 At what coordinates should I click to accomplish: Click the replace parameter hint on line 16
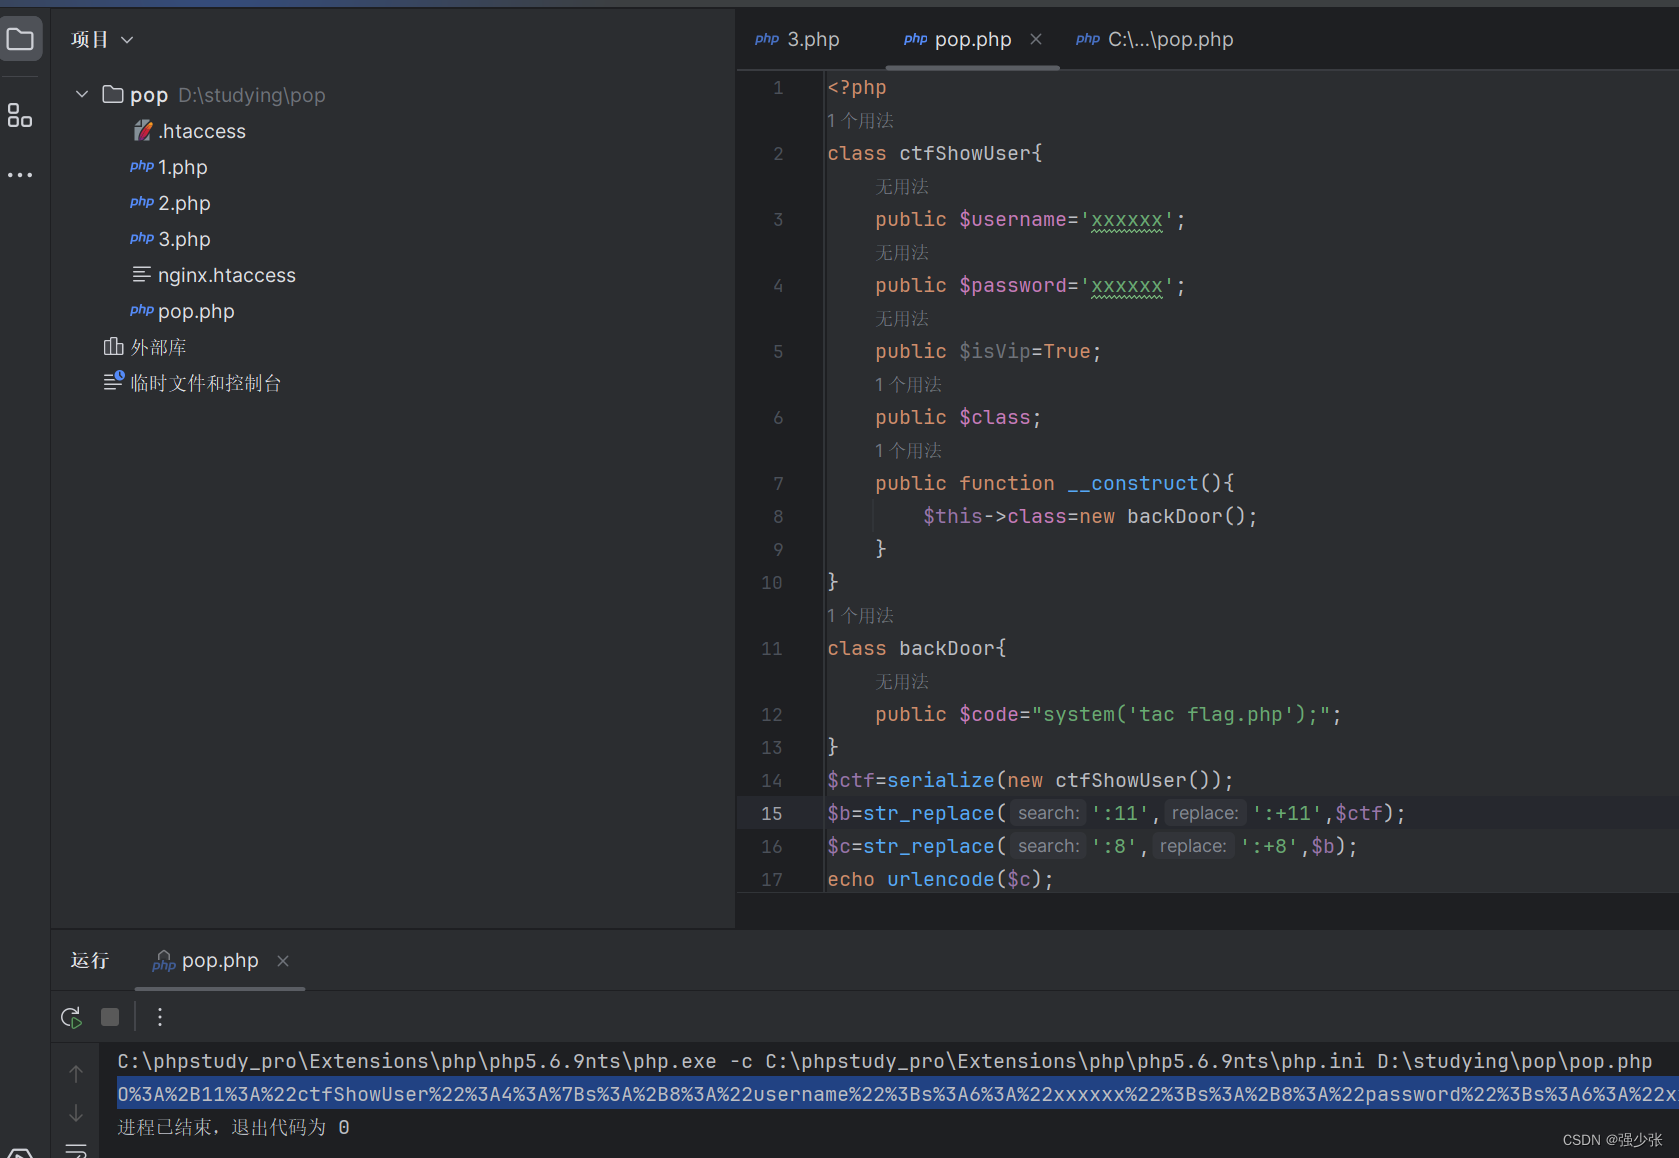point(1192,847)
